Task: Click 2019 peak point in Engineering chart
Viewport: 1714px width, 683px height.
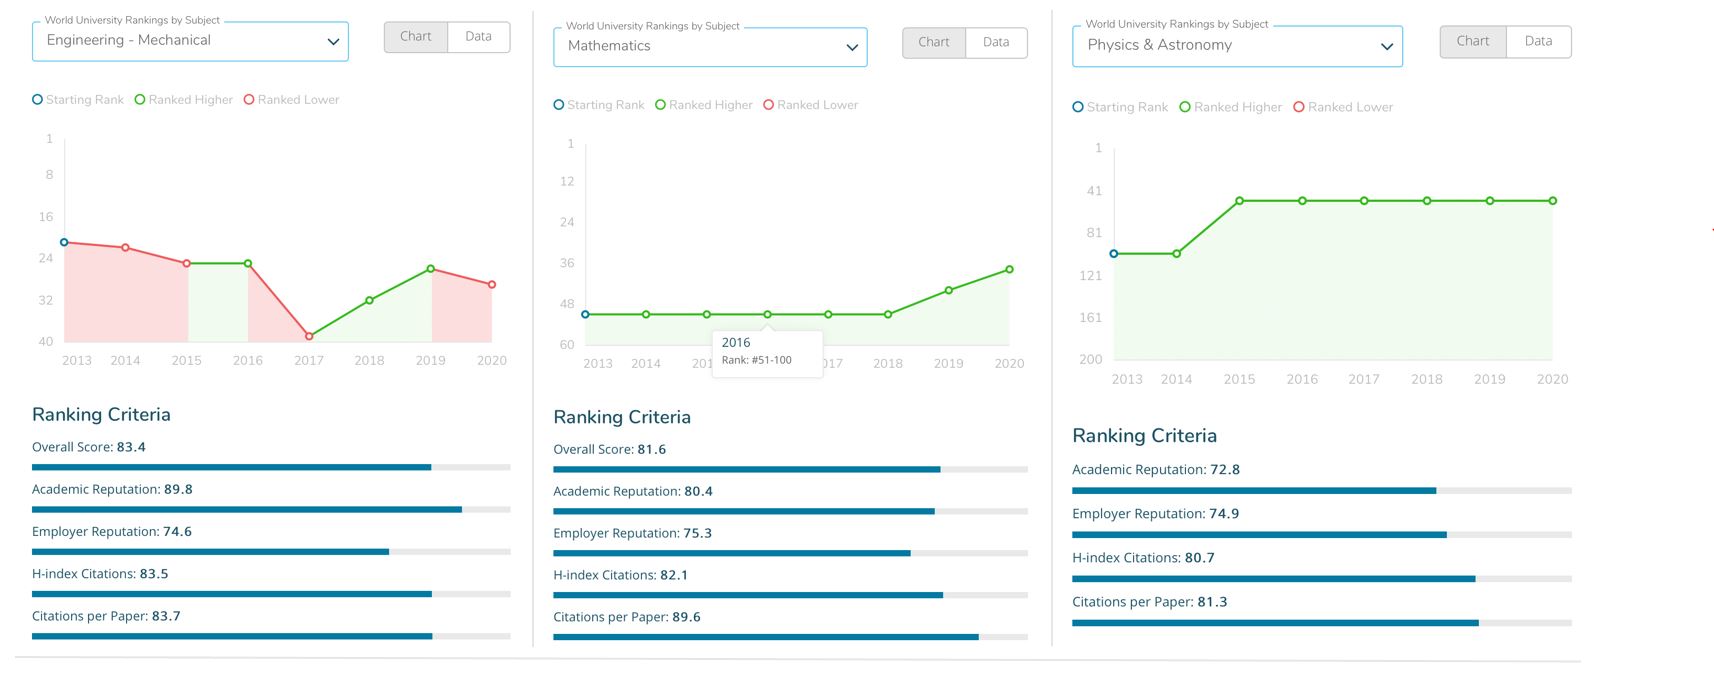Action: 431,268
